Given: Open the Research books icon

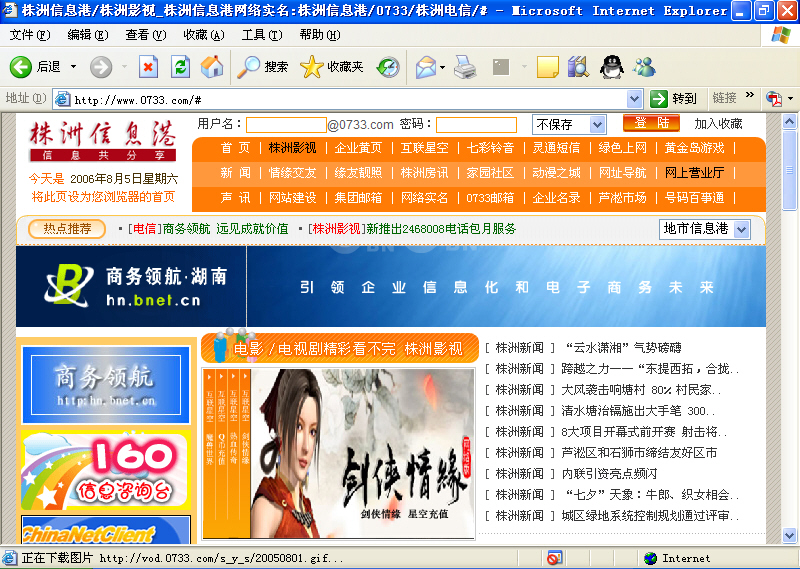Looking at the screenshot, I should tap(579, 67).
